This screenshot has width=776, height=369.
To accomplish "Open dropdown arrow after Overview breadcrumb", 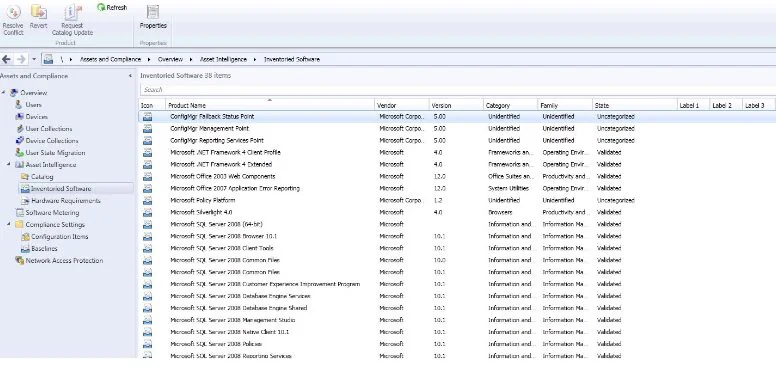I will click(x=191, y=59).
